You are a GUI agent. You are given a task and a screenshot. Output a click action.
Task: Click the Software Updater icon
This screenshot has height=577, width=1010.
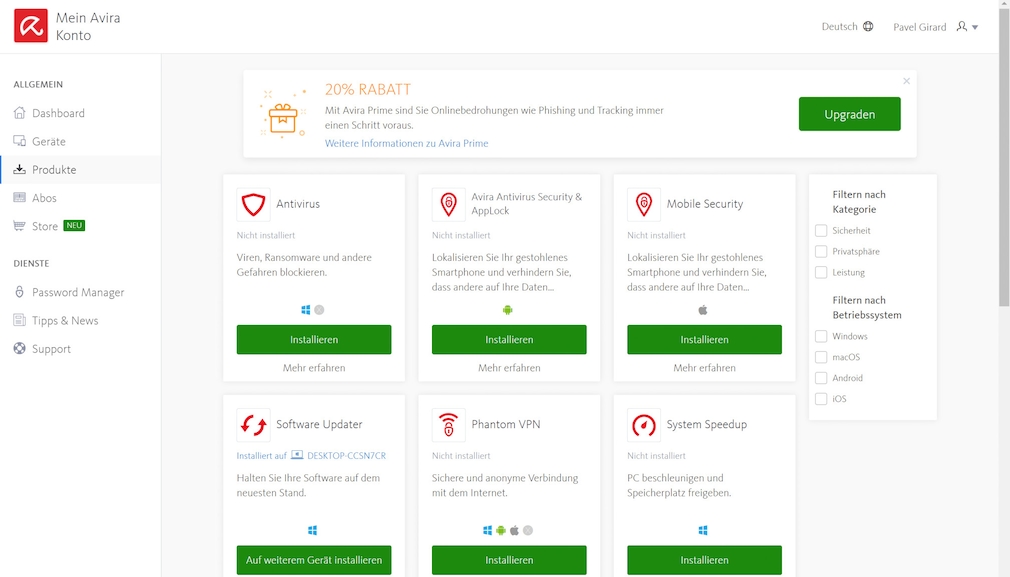[x=254, y=425]
